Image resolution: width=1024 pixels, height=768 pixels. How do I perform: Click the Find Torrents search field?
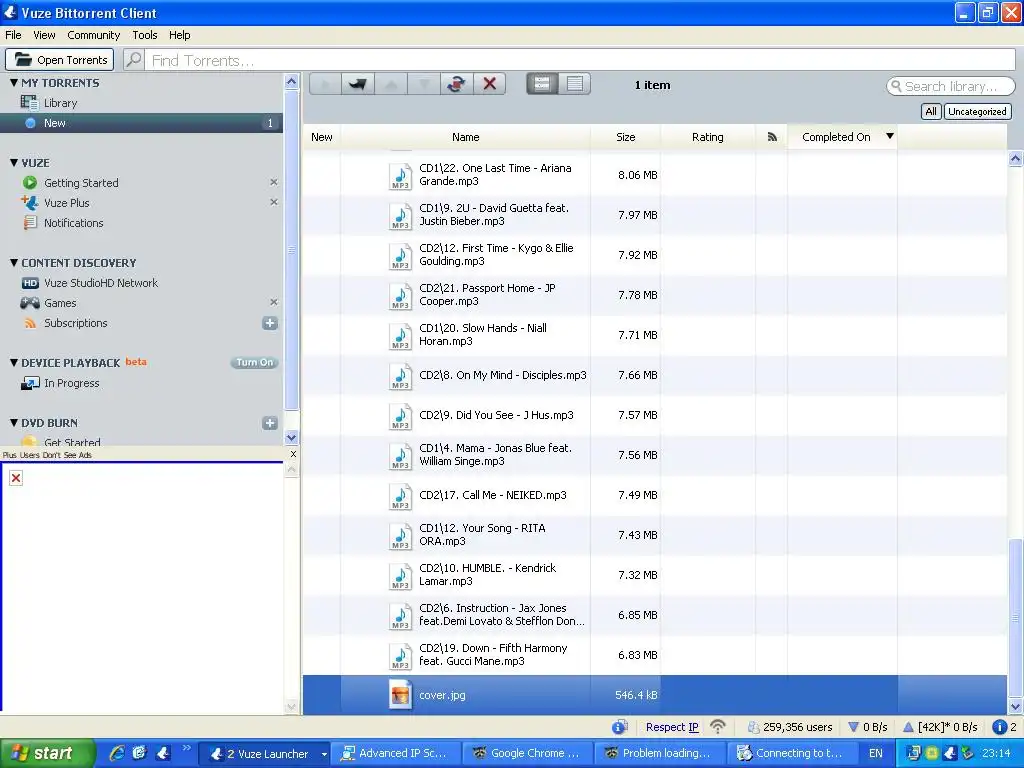tap(580, 60)
